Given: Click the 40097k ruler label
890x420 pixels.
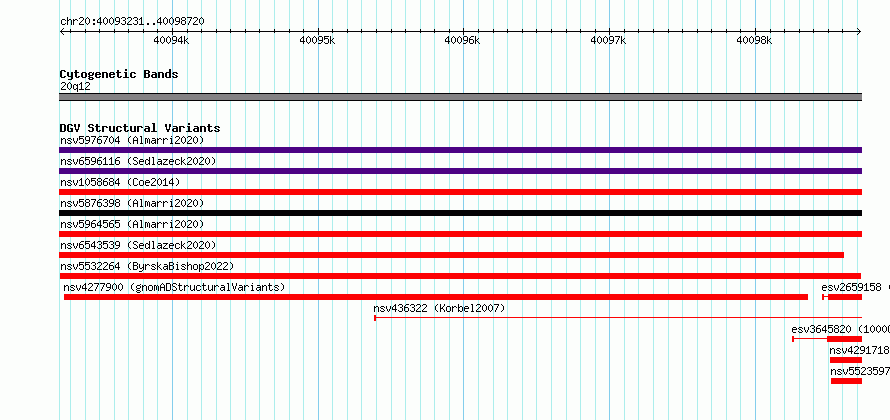Looking at the screenshot, I should pyautogui.click(x=609, y=40).
